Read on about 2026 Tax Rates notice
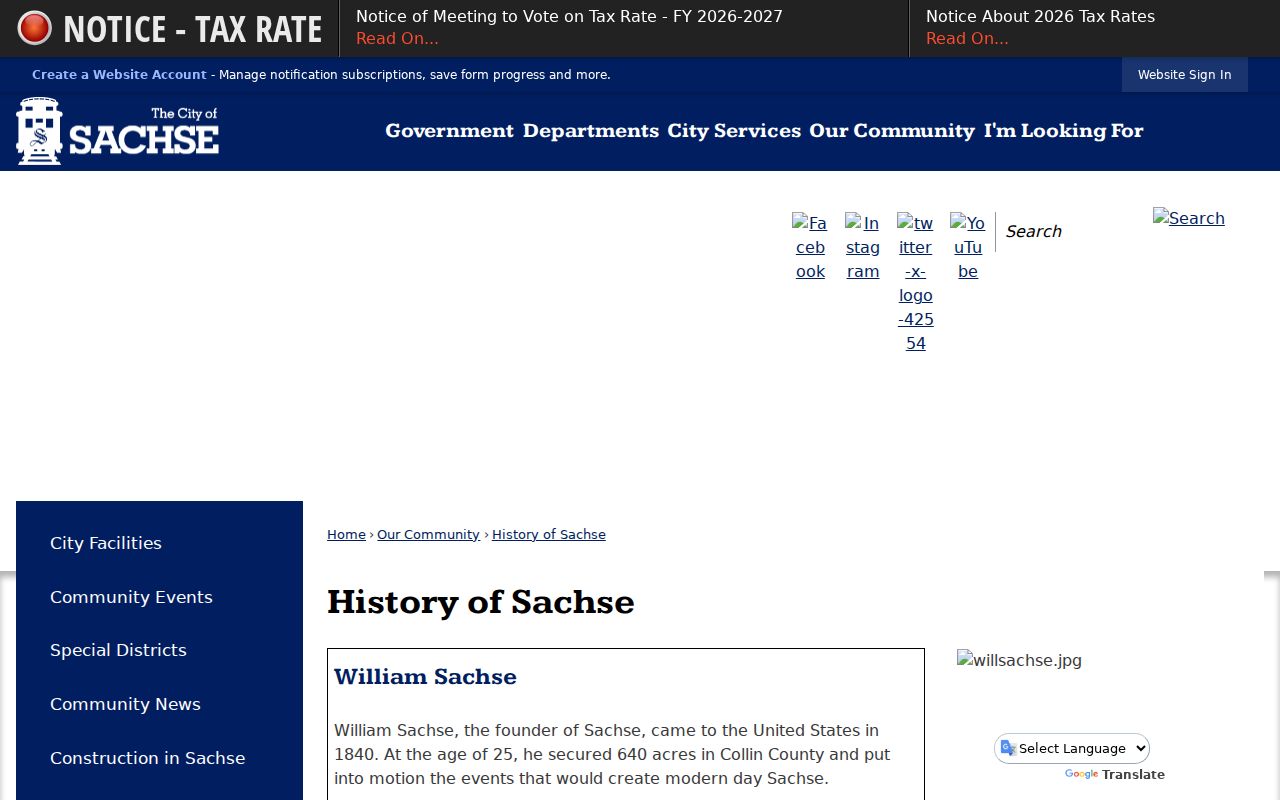 pos(967,39)
